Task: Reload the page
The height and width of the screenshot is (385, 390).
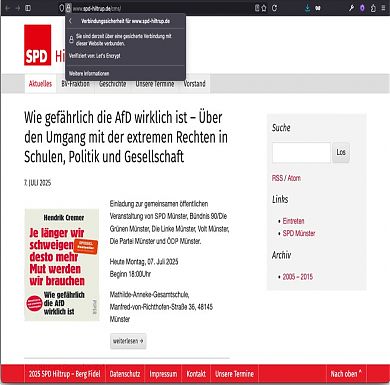Action: click(x=274, y=8)
